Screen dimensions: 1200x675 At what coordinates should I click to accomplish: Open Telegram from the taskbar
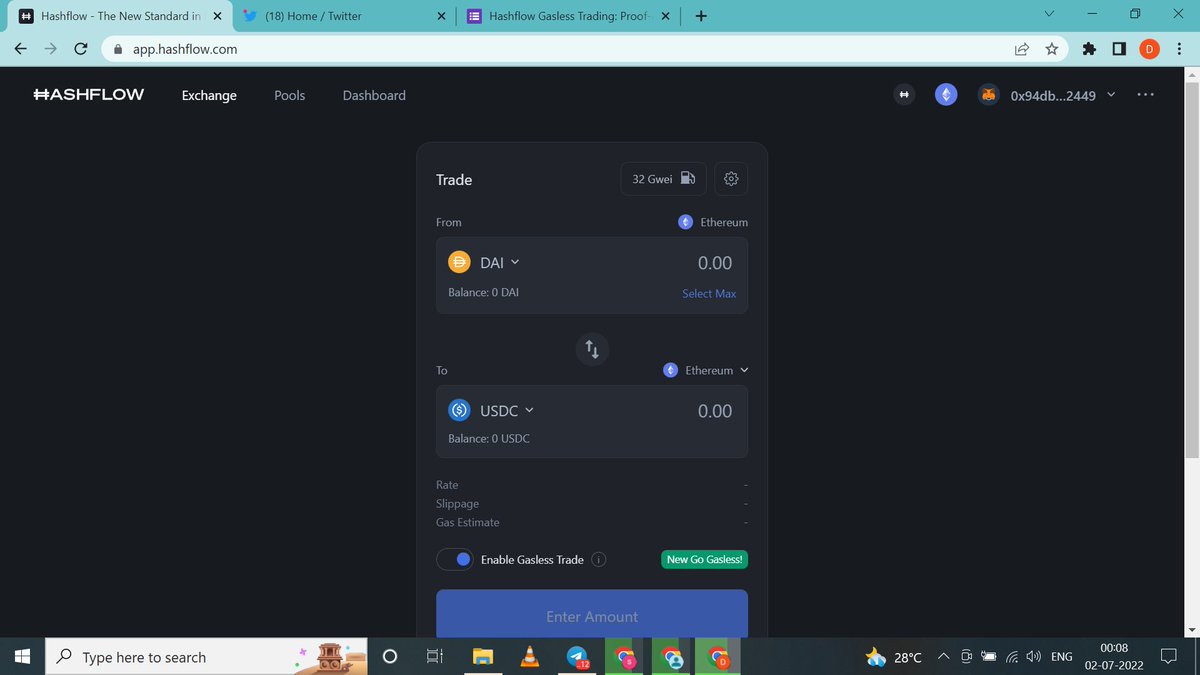(577, 657)
